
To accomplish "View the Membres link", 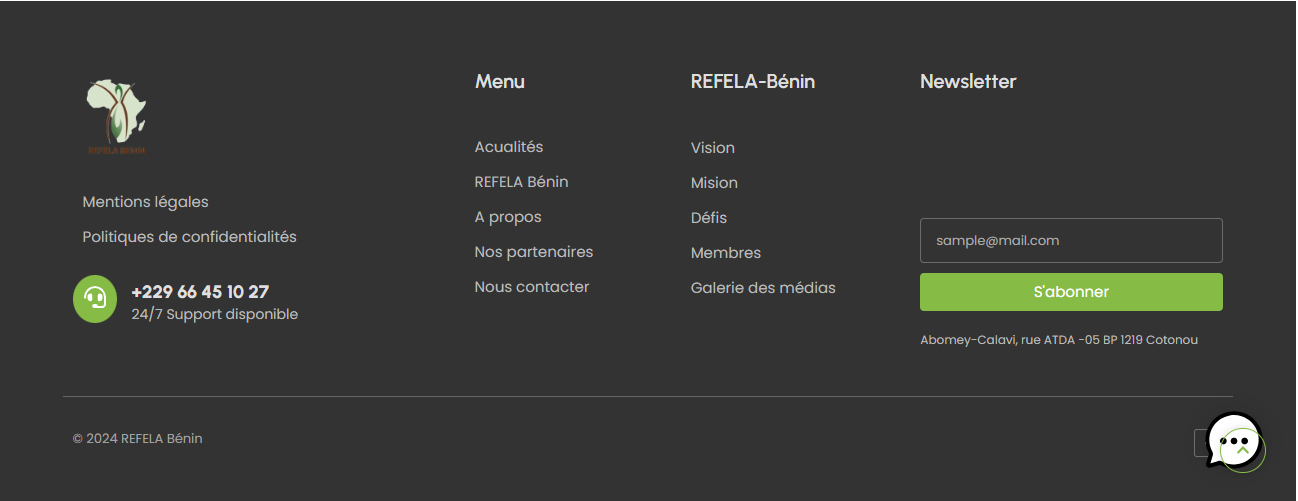I will (725, 253).
